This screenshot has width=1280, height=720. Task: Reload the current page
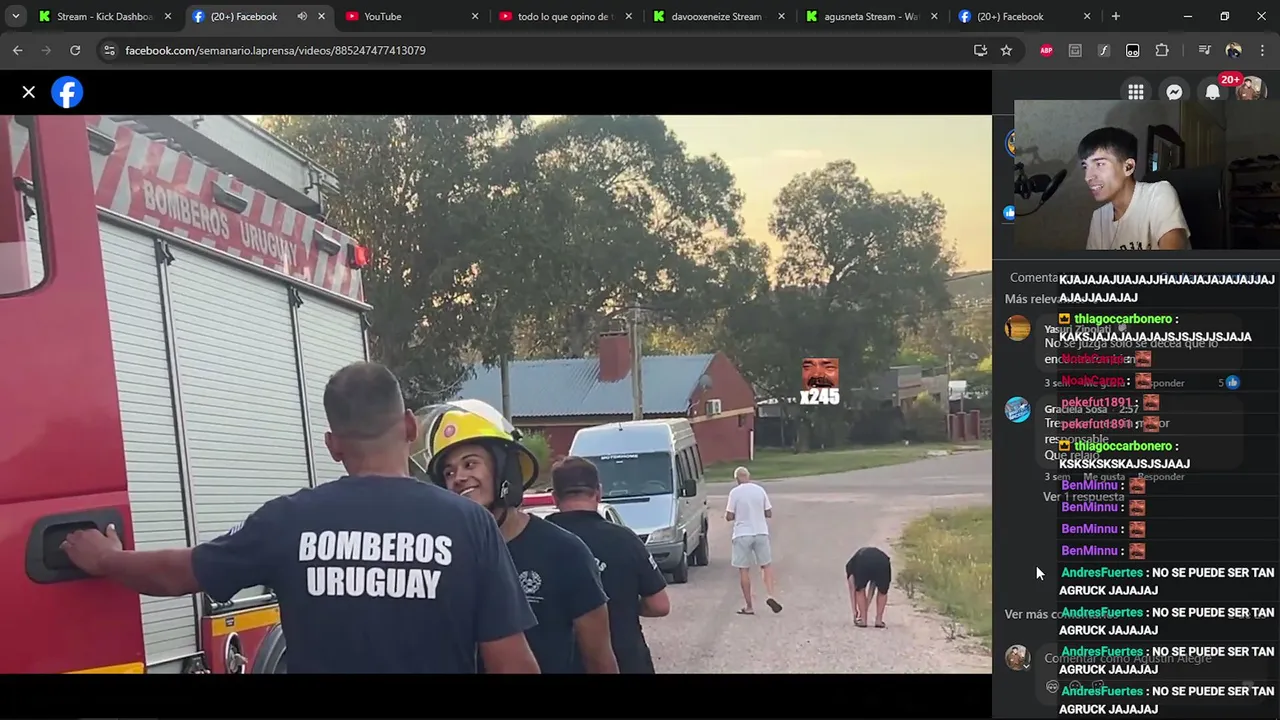[75, 50]
